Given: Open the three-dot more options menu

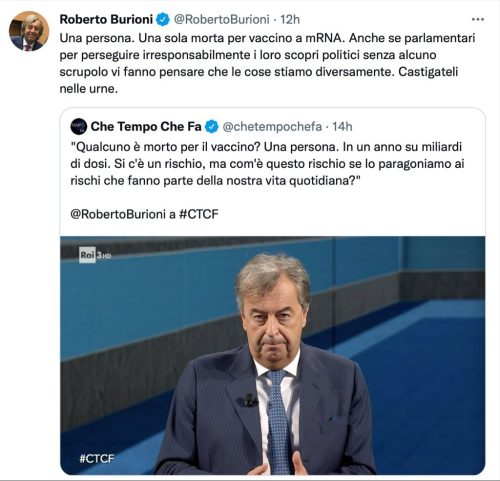Looking at the screenshot, I should [478, 20].
